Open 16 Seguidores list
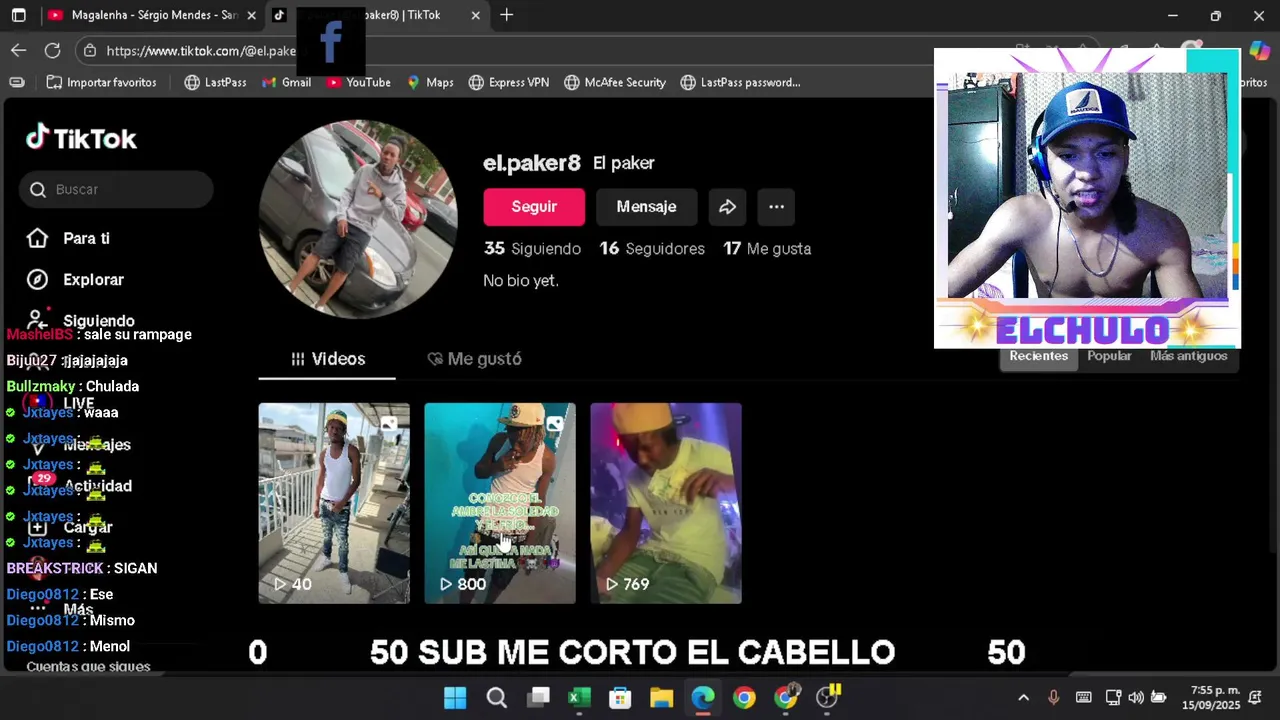The width and height of the screenshot is (1280, 720). tap(652, 248)
